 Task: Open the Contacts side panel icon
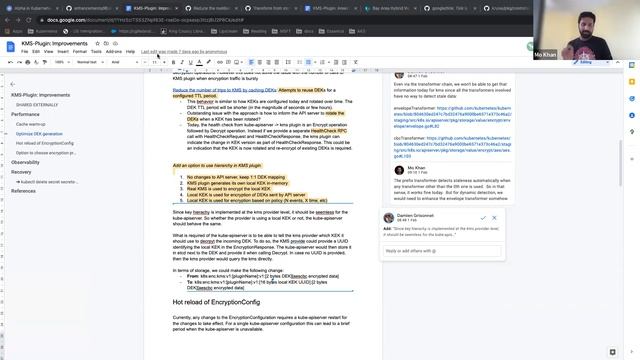click(x=632, y=116)
